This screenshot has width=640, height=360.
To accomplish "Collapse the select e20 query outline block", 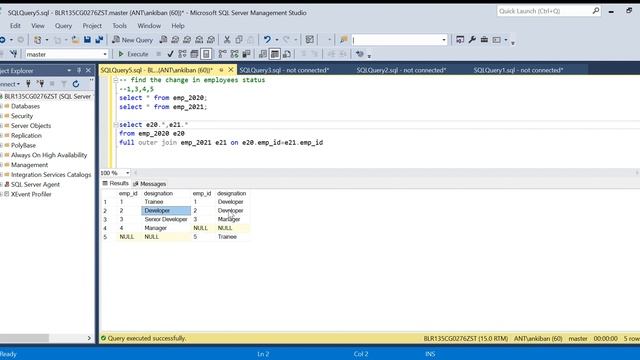I will tap(116, 124).
